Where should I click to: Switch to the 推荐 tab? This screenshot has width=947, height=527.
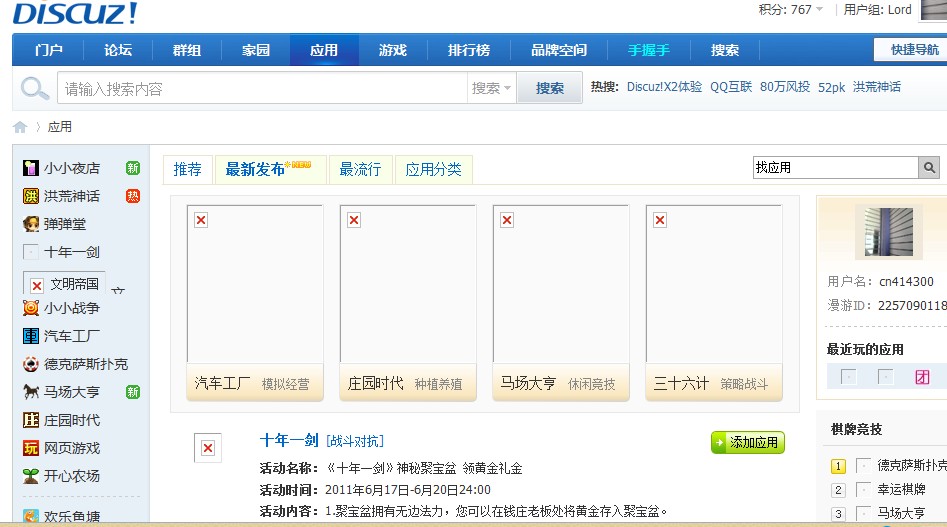188,170
